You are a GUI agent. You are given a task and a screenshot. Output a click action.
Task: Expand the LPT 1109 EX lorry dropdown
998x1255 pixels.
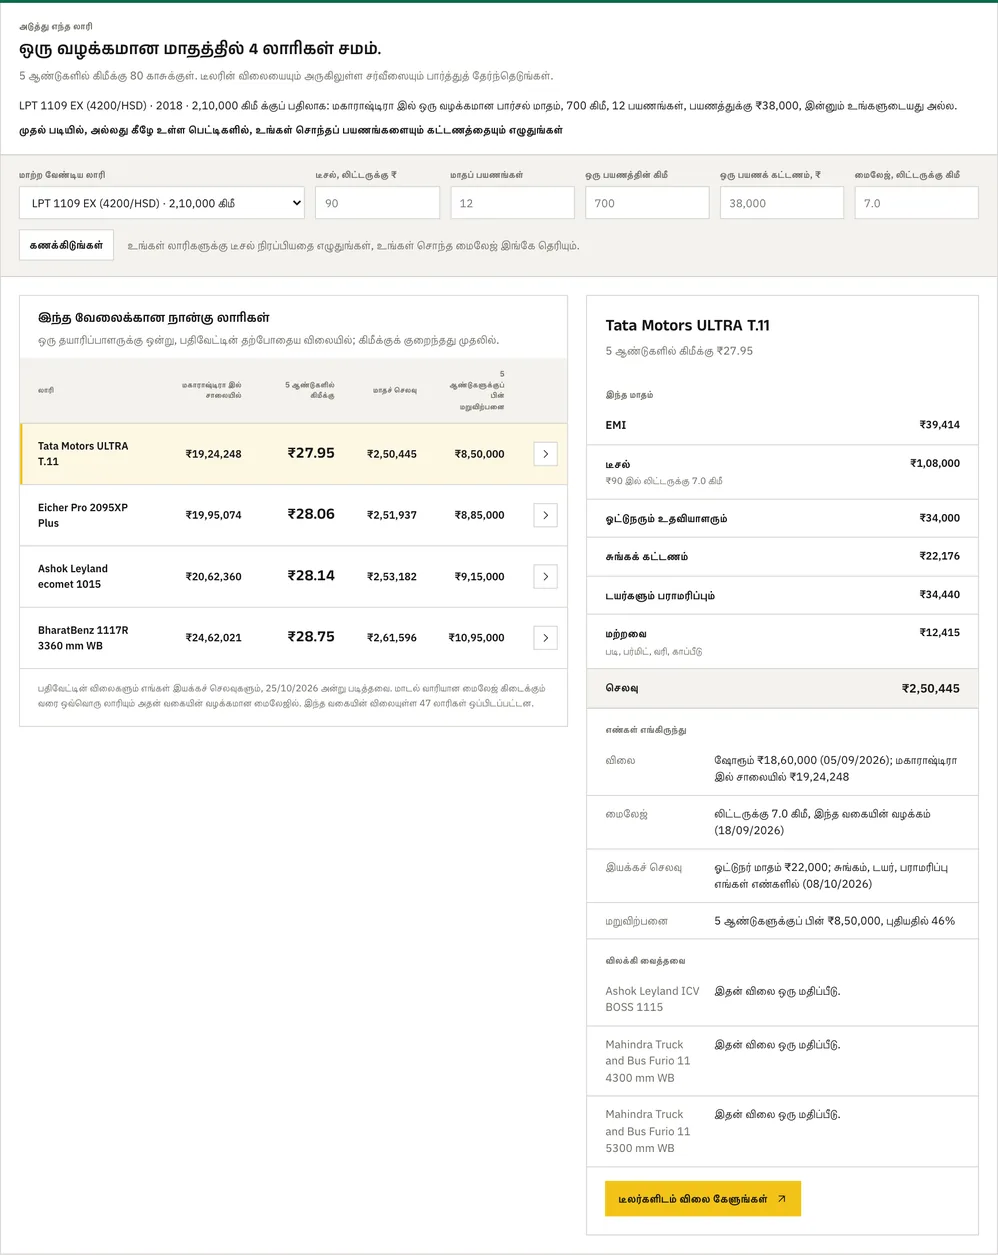(x=162, y=203)
